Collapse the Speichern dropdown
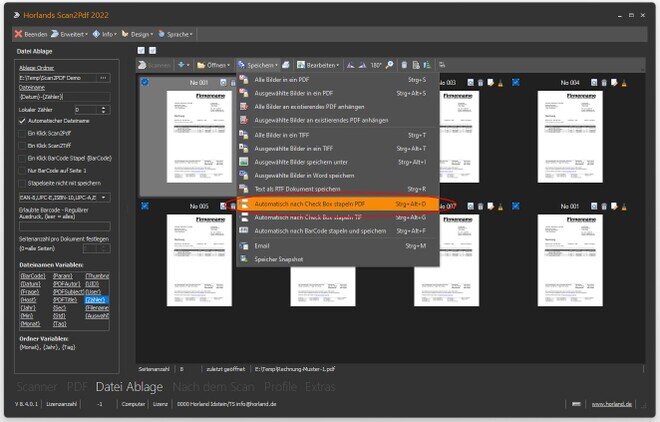This screenshot has height=422, width=660. coord(258,65)
